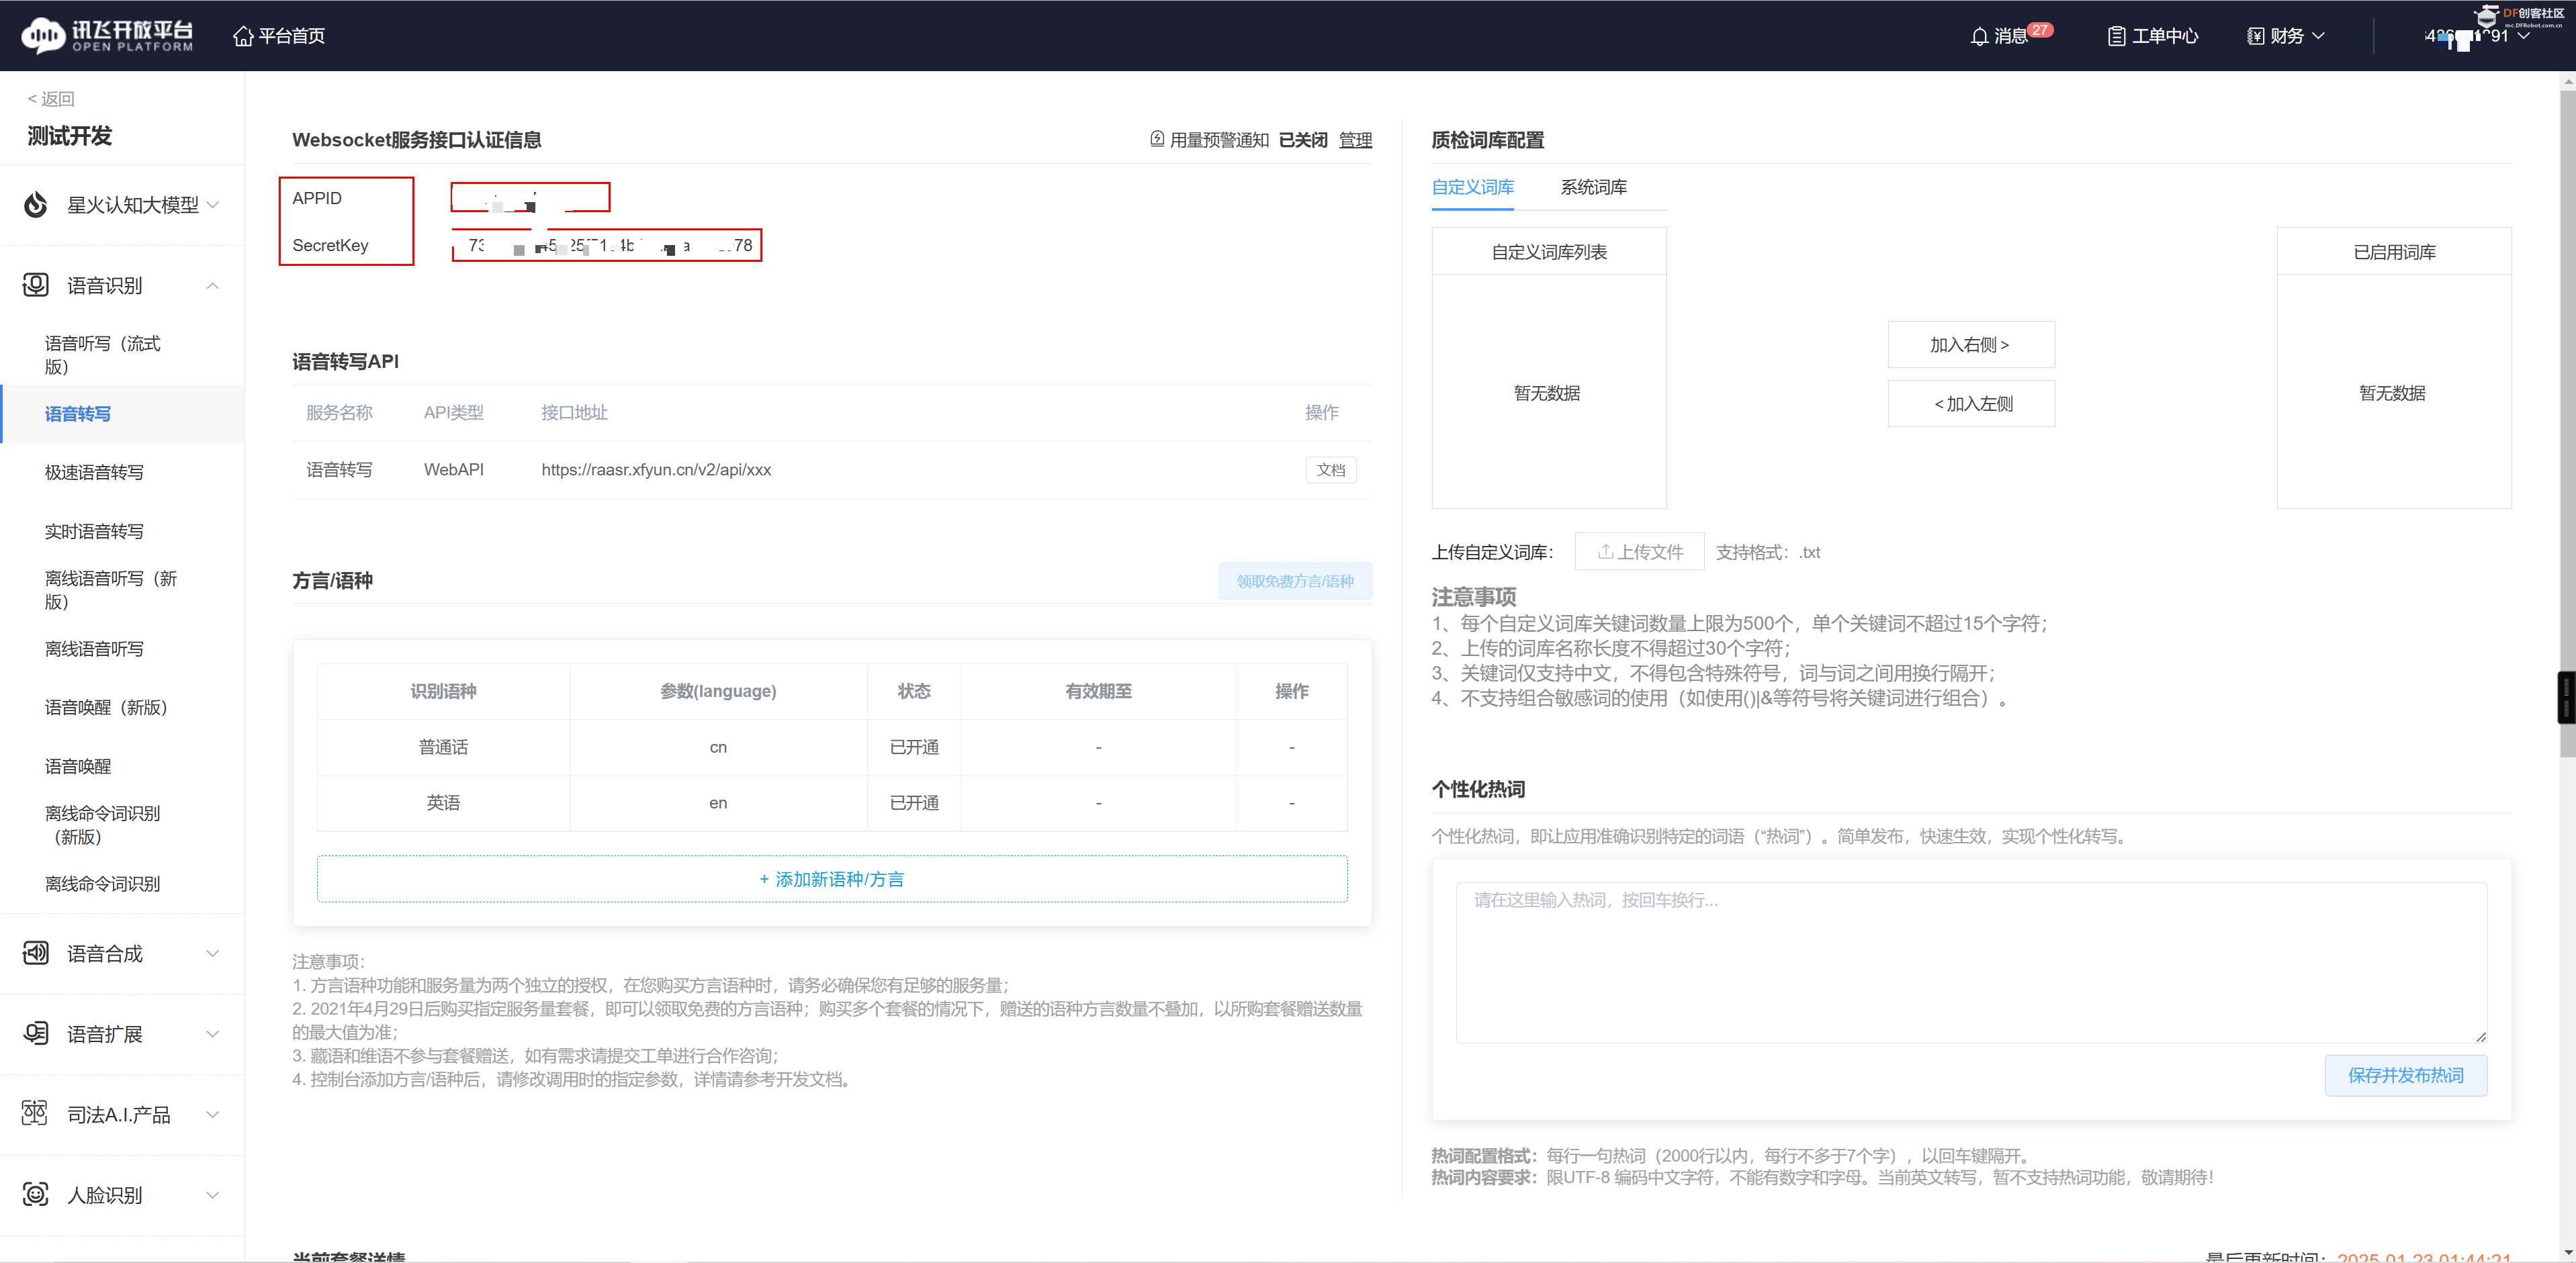This screenshot has height=1263, width=2576.
Task: Go back via 返回 link
Action: (x=51, y=98)
